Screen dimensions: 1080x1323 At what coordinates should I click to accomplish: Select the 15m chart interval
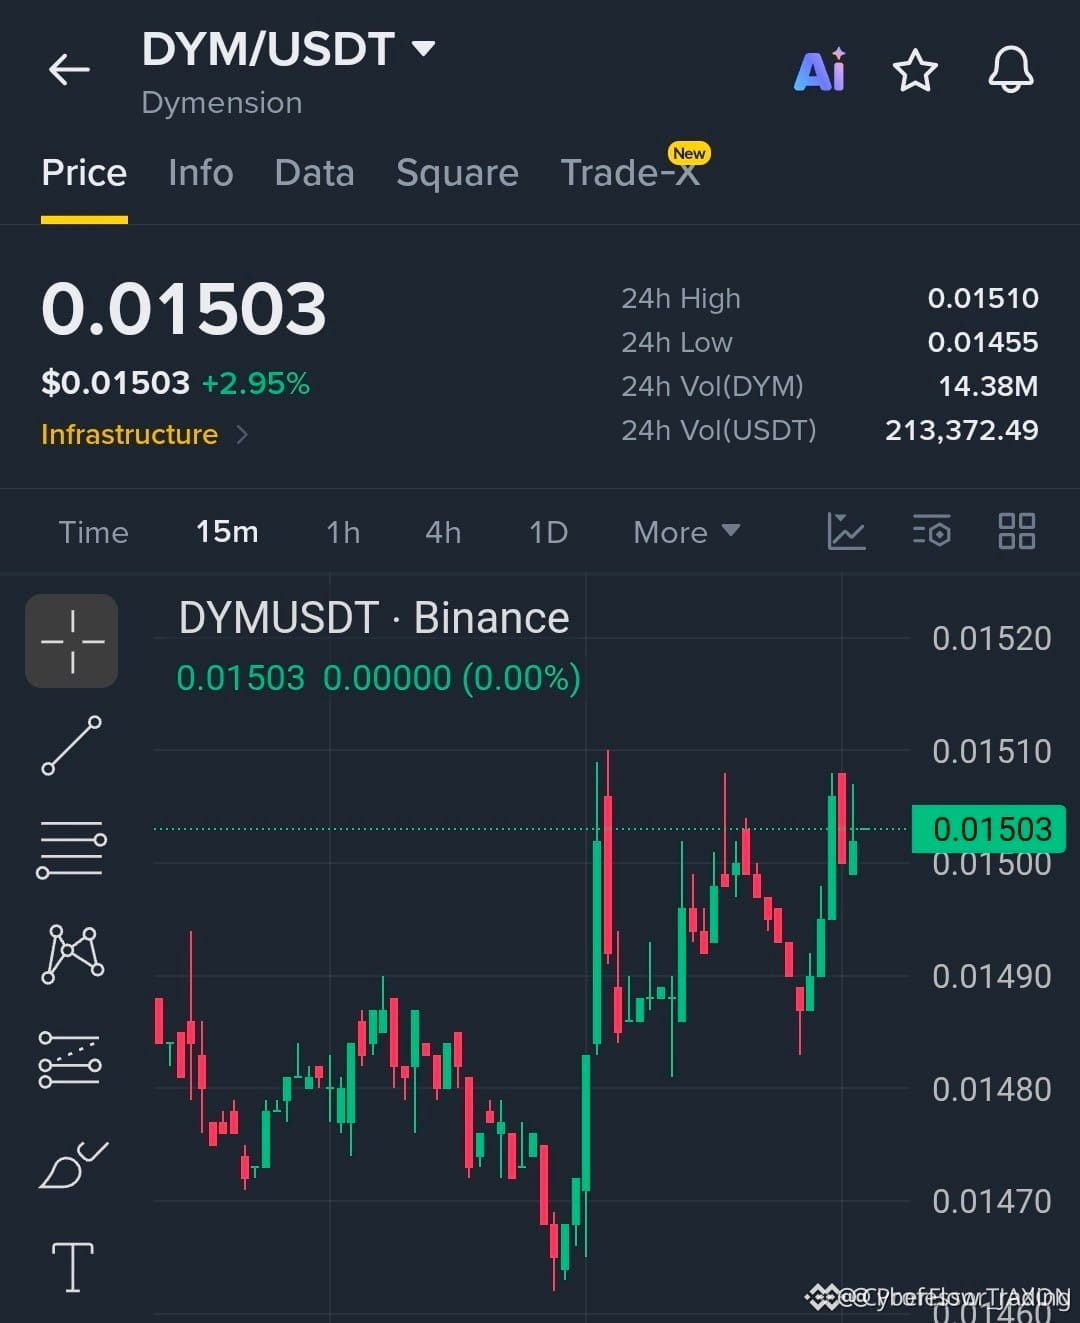click(x=227, y=532)
